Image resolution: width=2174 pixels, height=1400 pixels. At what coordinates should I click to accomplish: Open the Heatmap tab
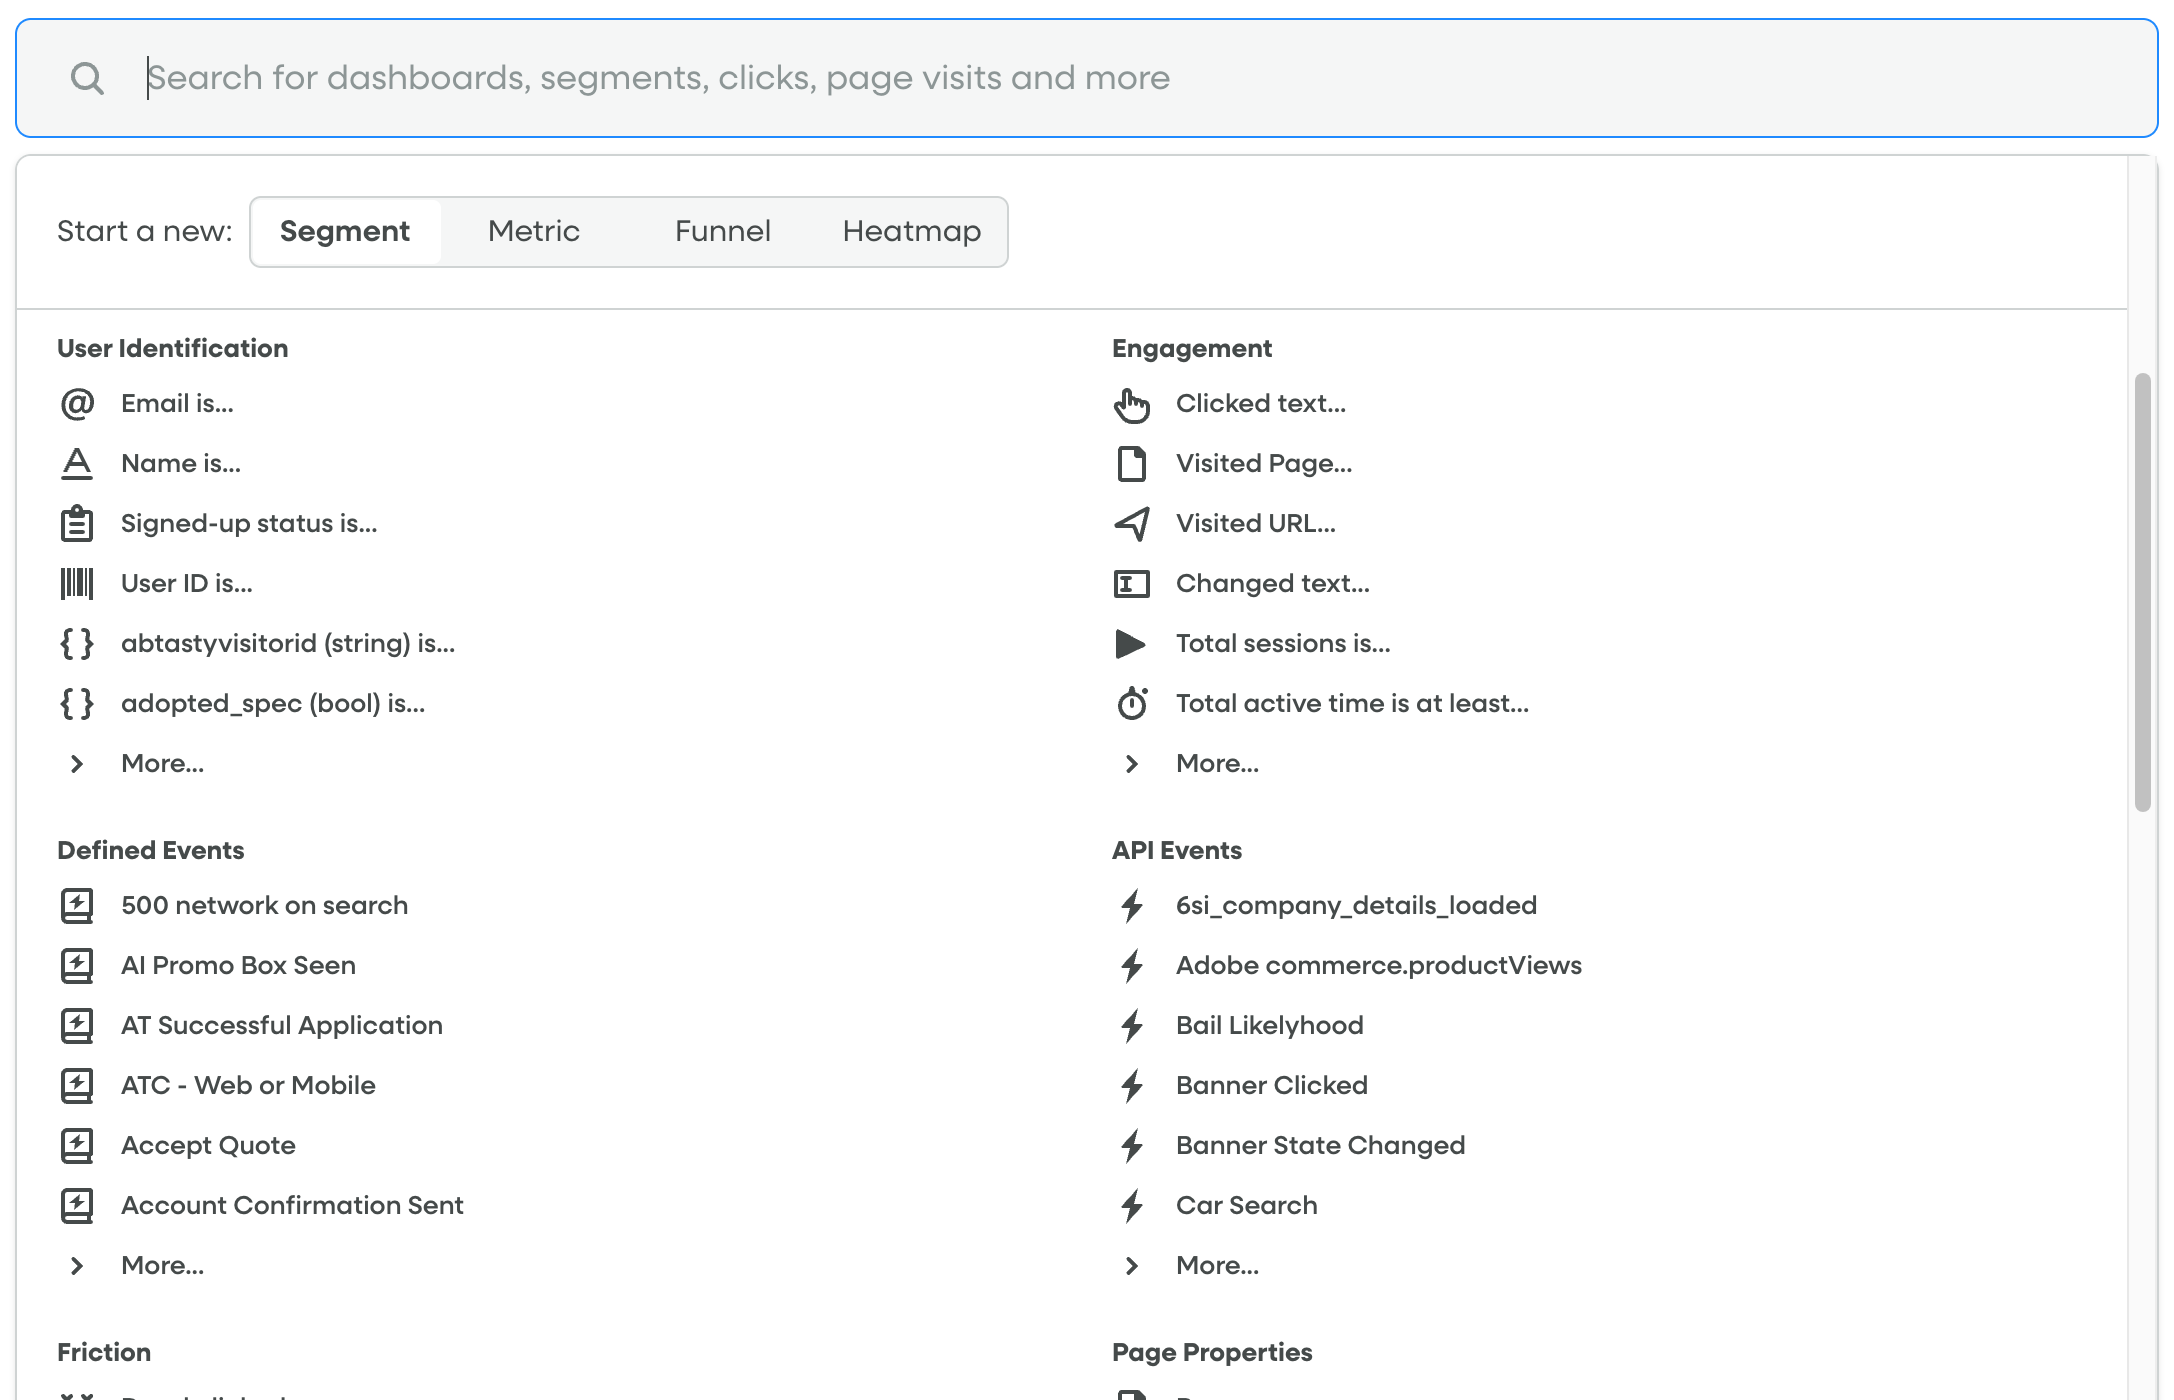(912, 232)
